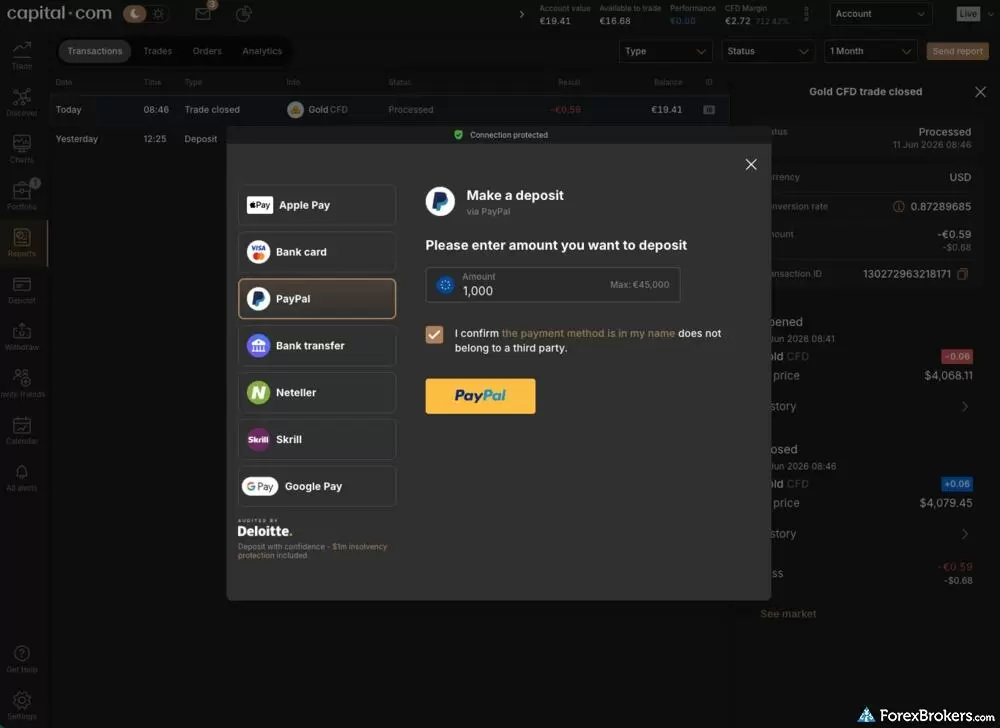Screen dimensions: 1000x728
Task: Click the Deloitte audited logo
Action: (x=265, y=528)
